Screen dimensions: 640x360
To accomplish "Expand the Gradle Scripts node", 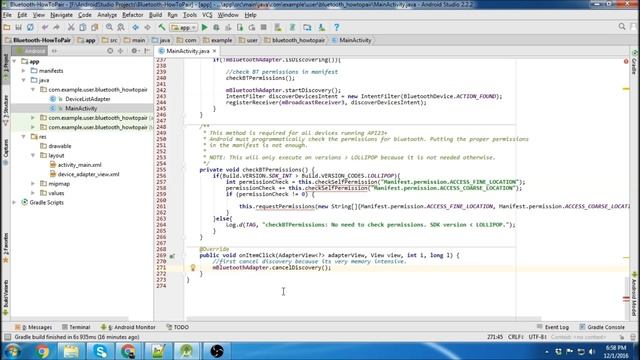I will coord(15,202).
